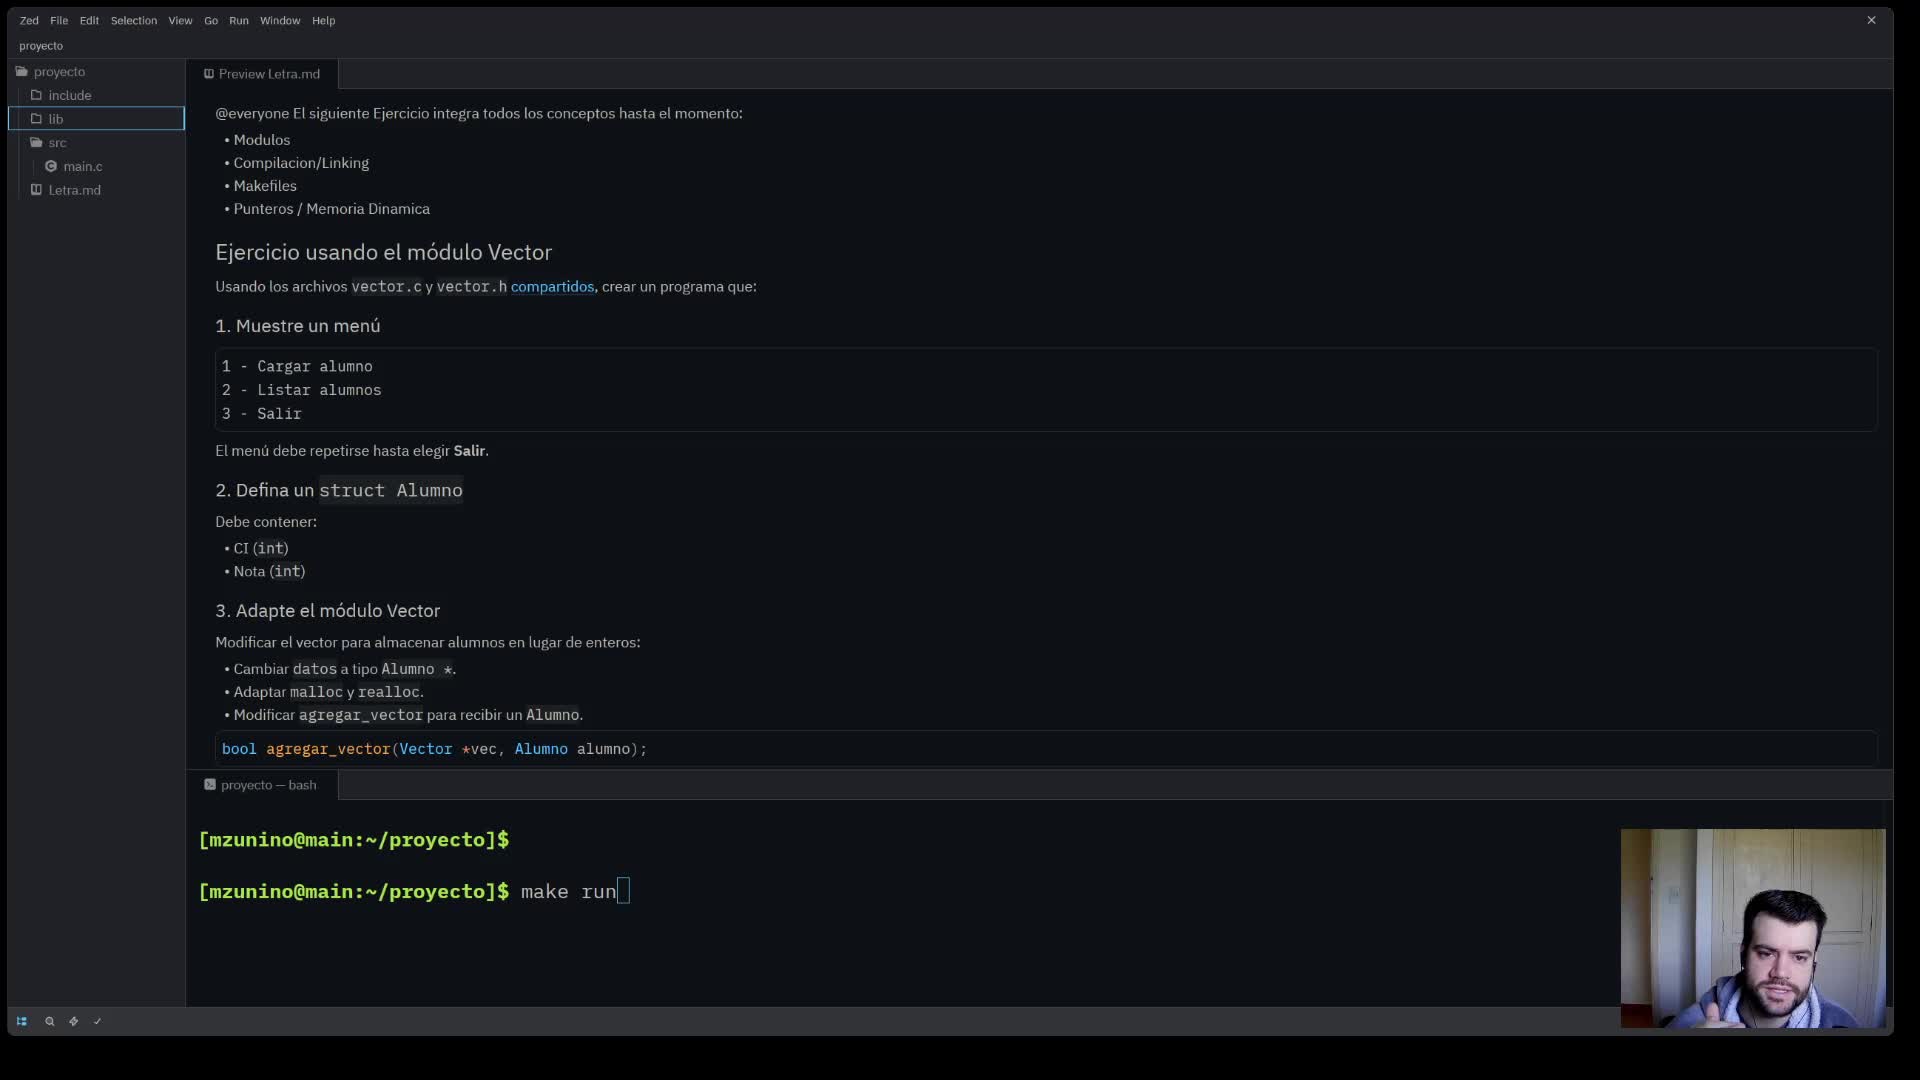Click '1 - Cargar alumno' code line
Screen dimensions: 1920x1080
(x=297, y=367)
